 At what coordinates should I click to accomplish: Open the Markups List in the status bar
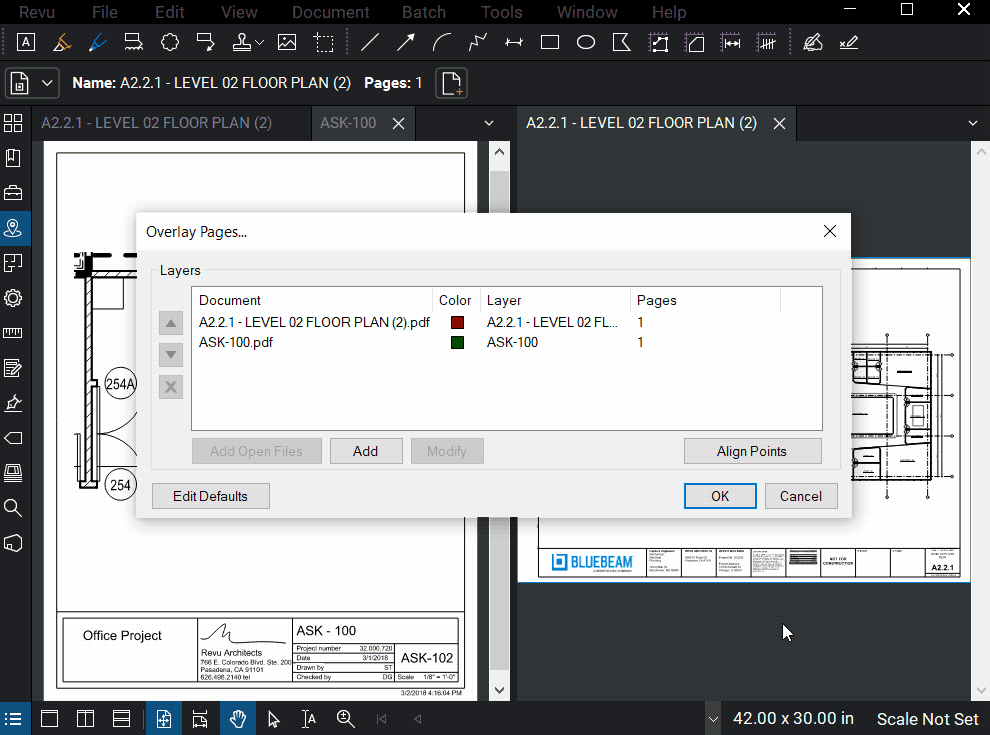tap(15, 718)
